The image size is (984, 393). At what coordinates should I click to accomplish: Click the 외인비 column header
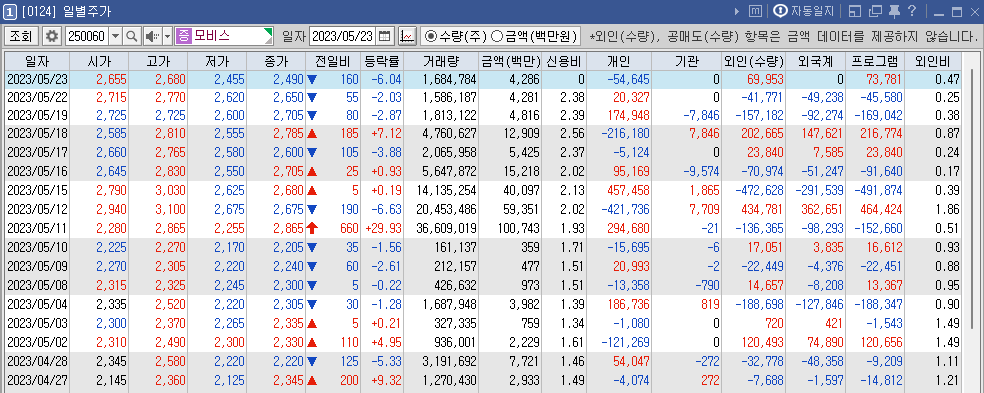click(x=933, y=62)
